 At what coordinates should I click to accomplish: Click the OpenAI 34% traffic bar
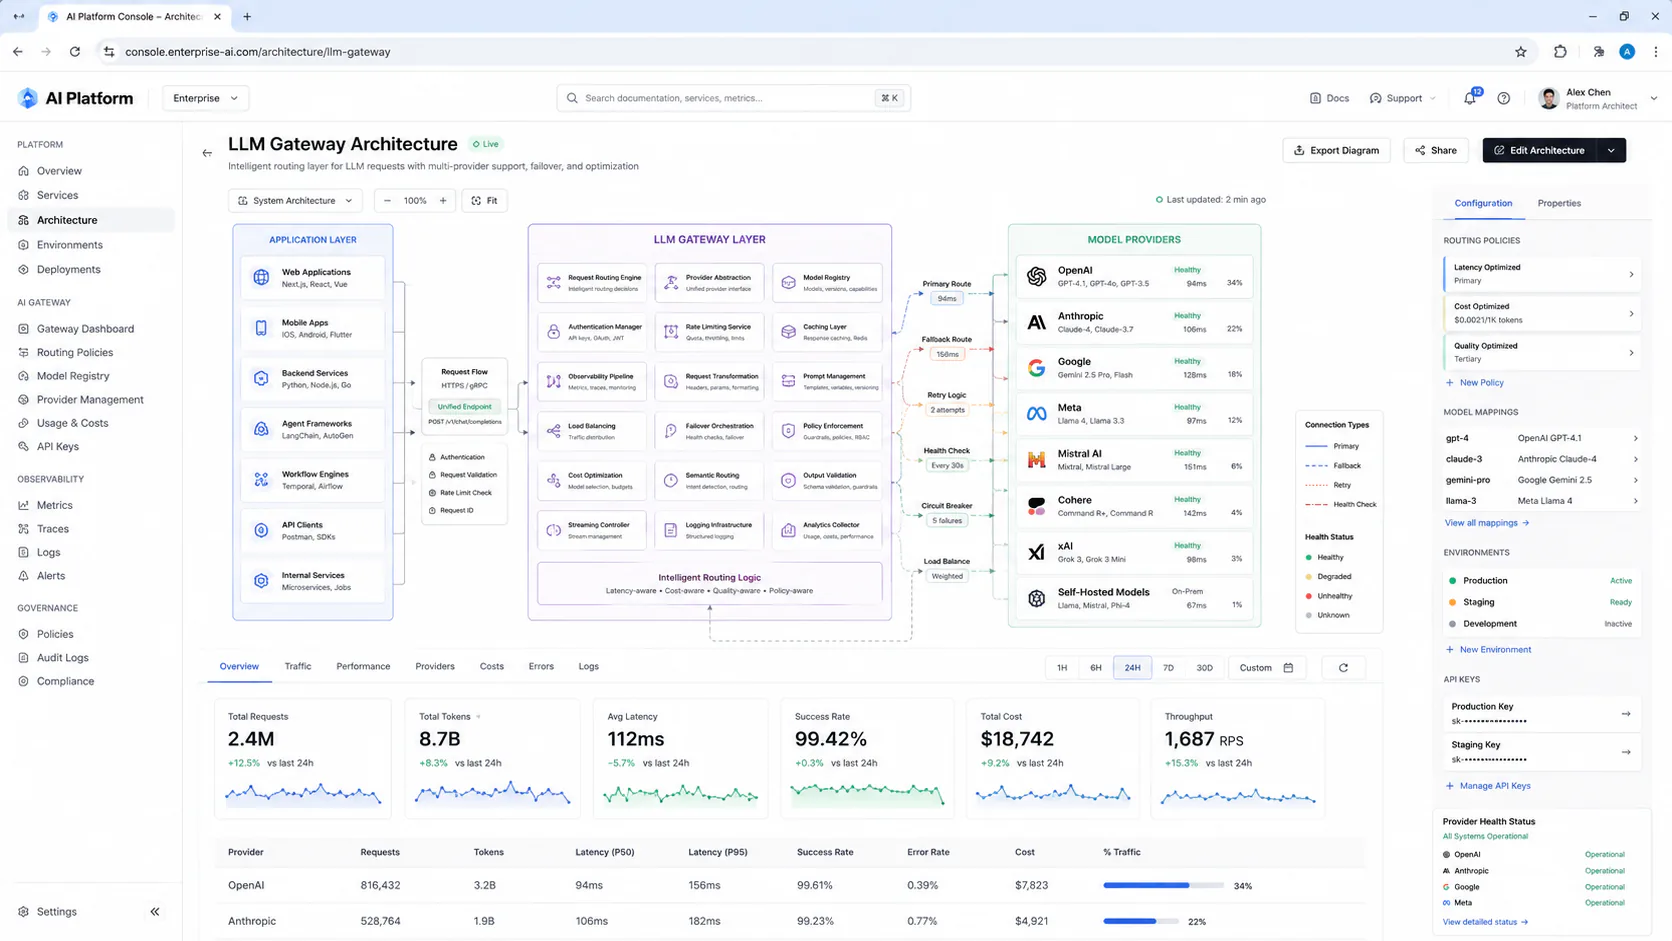(x=1163, y=886)
